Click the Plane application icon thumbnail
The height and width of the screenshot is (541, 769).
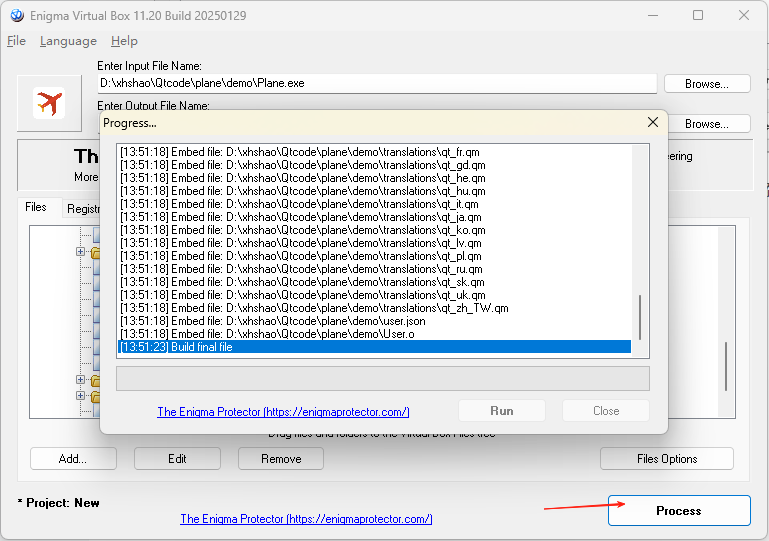49,103
